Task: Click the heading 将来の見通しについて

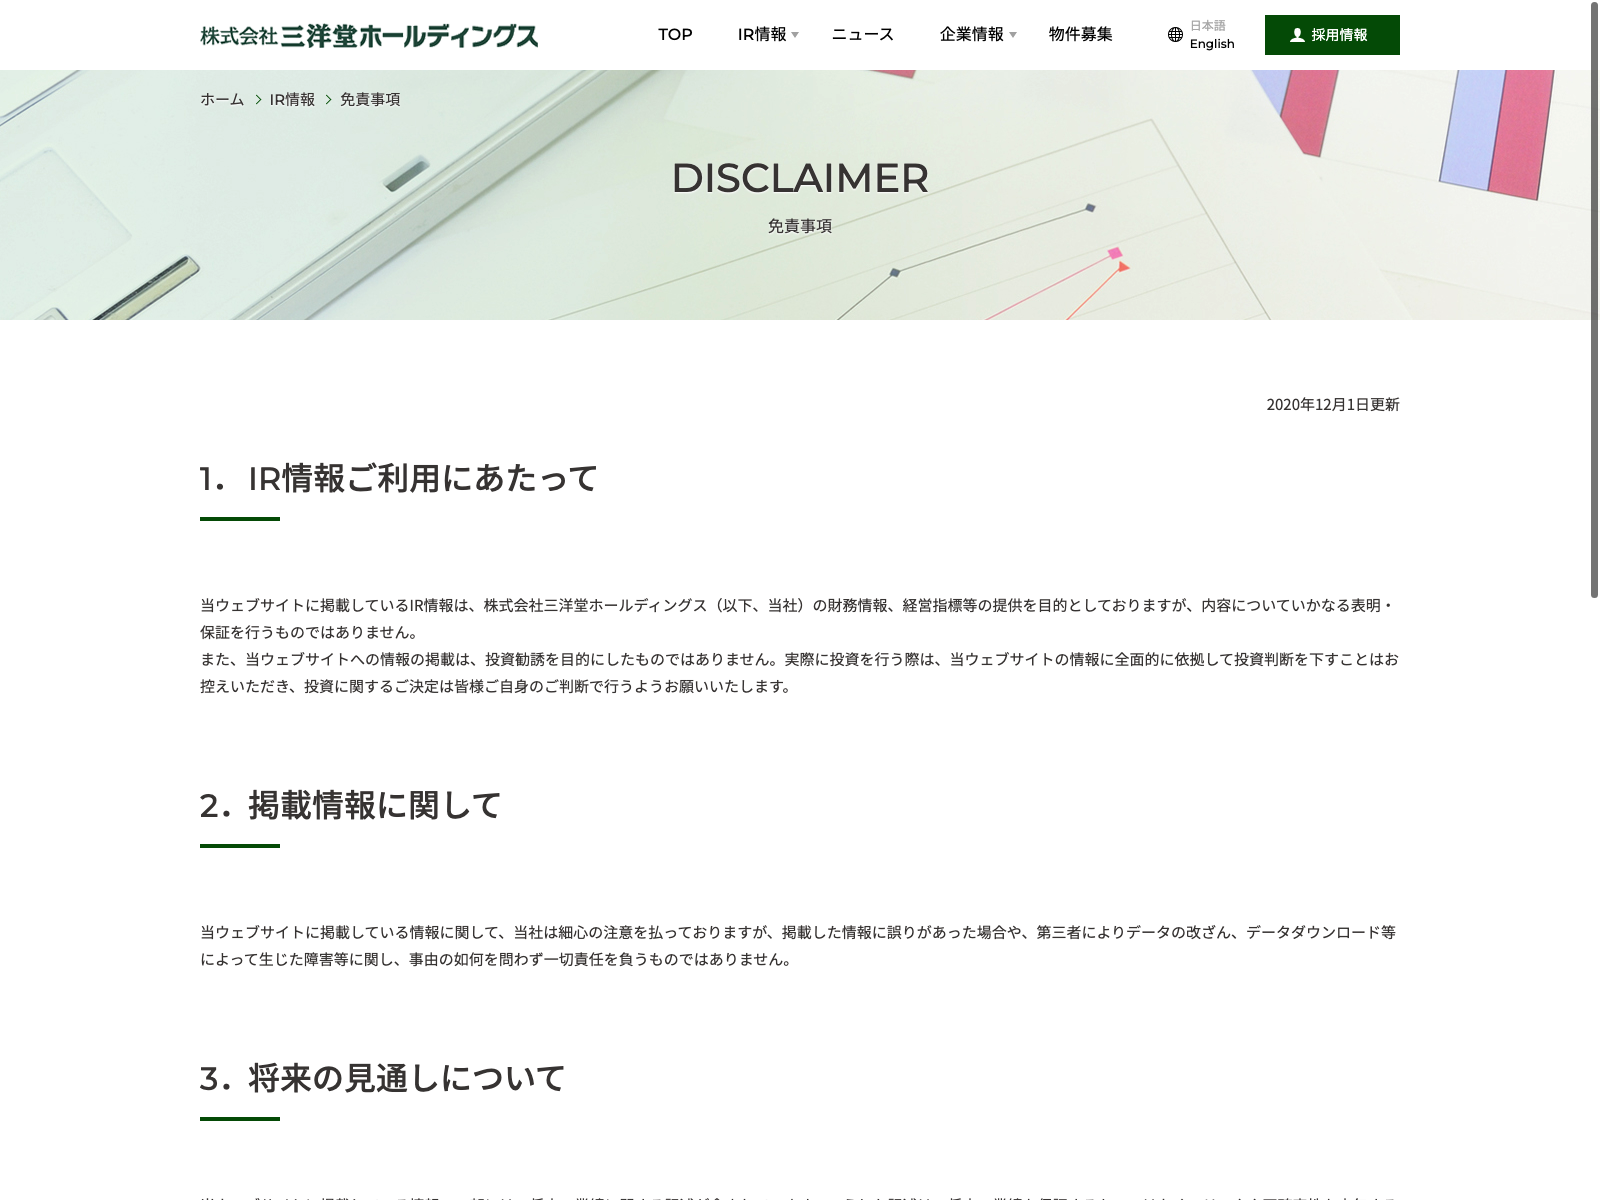Action: point(382,1078)
